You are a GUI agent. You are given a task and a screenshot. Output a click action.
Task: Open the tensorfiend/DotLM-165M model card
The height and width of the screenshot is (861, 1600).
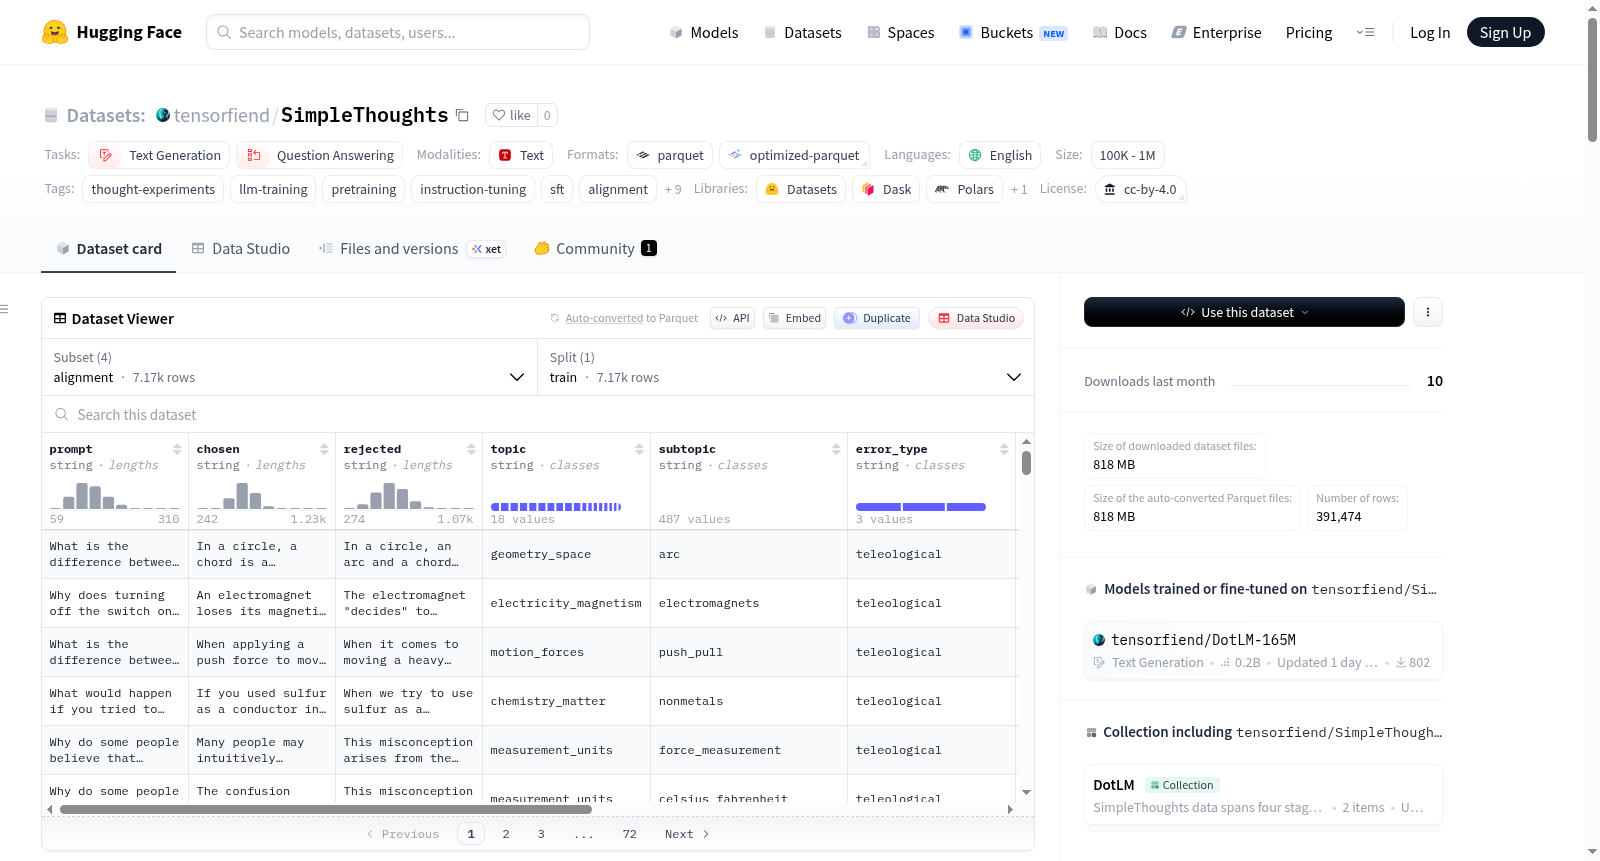click(x=1263, y=651)
